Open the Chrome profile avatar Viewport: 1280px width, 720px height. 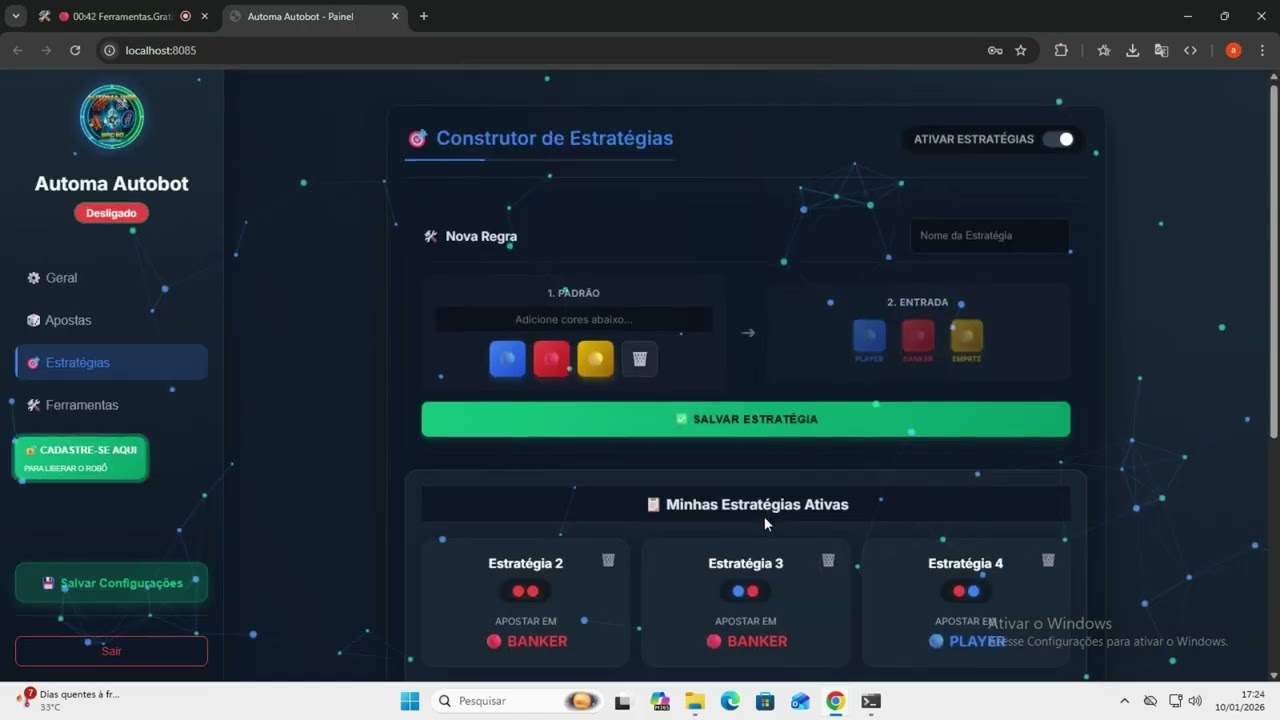[1233, 50]
